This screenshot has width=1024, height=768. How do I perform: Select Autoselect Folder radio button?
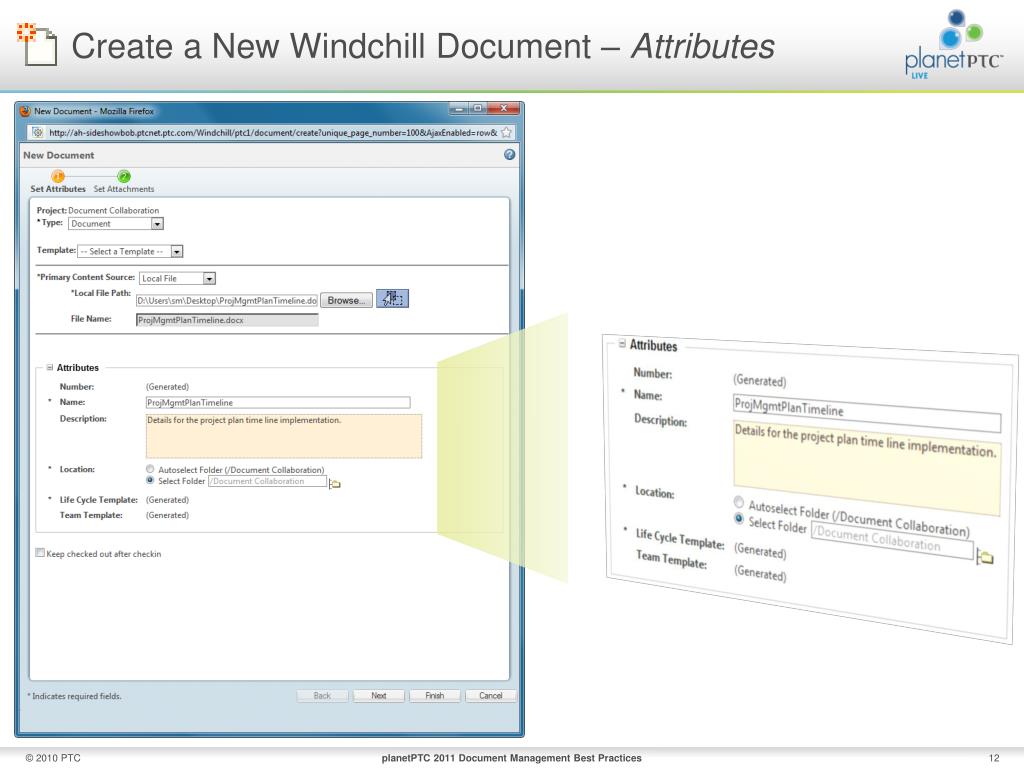[150, 469]
